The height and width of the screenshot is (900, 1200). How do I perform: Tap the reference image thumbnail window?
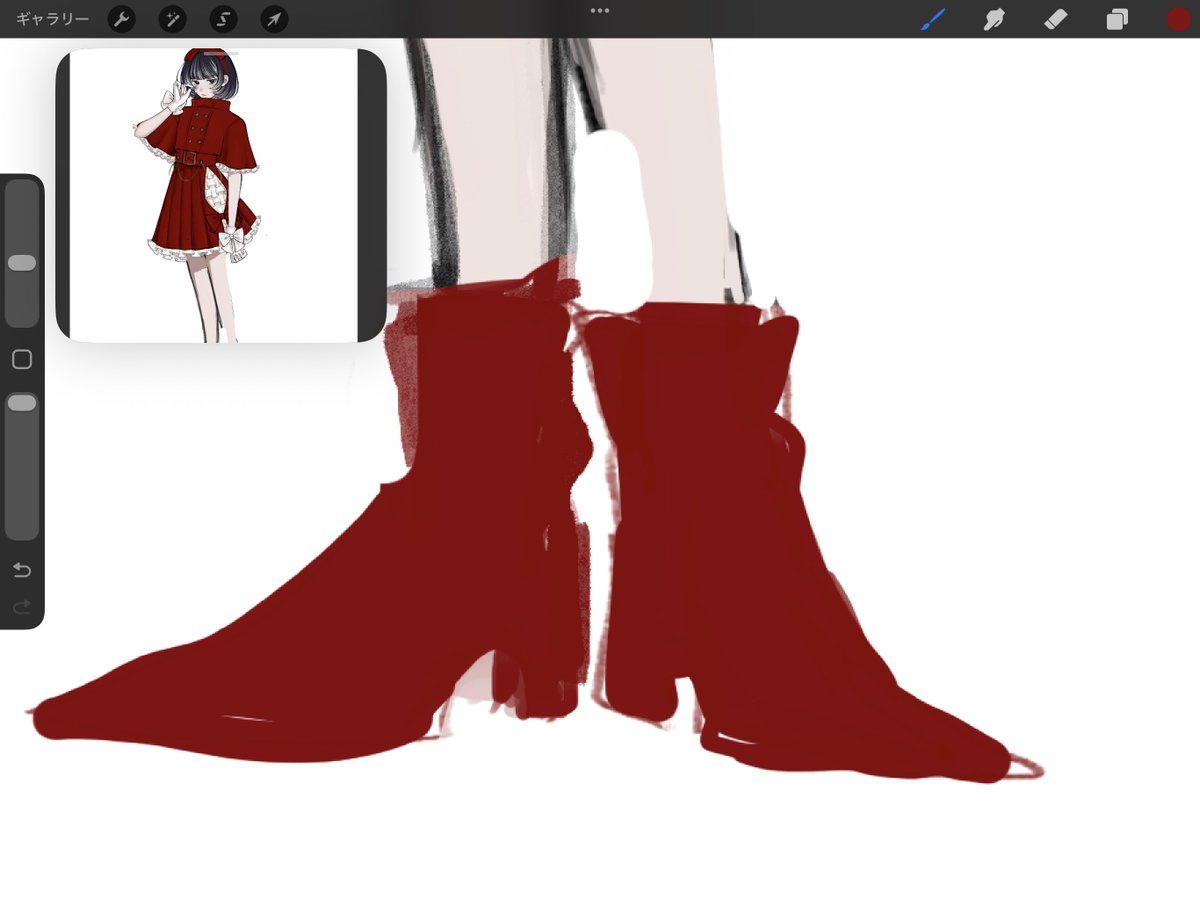[x=221, y=195]
